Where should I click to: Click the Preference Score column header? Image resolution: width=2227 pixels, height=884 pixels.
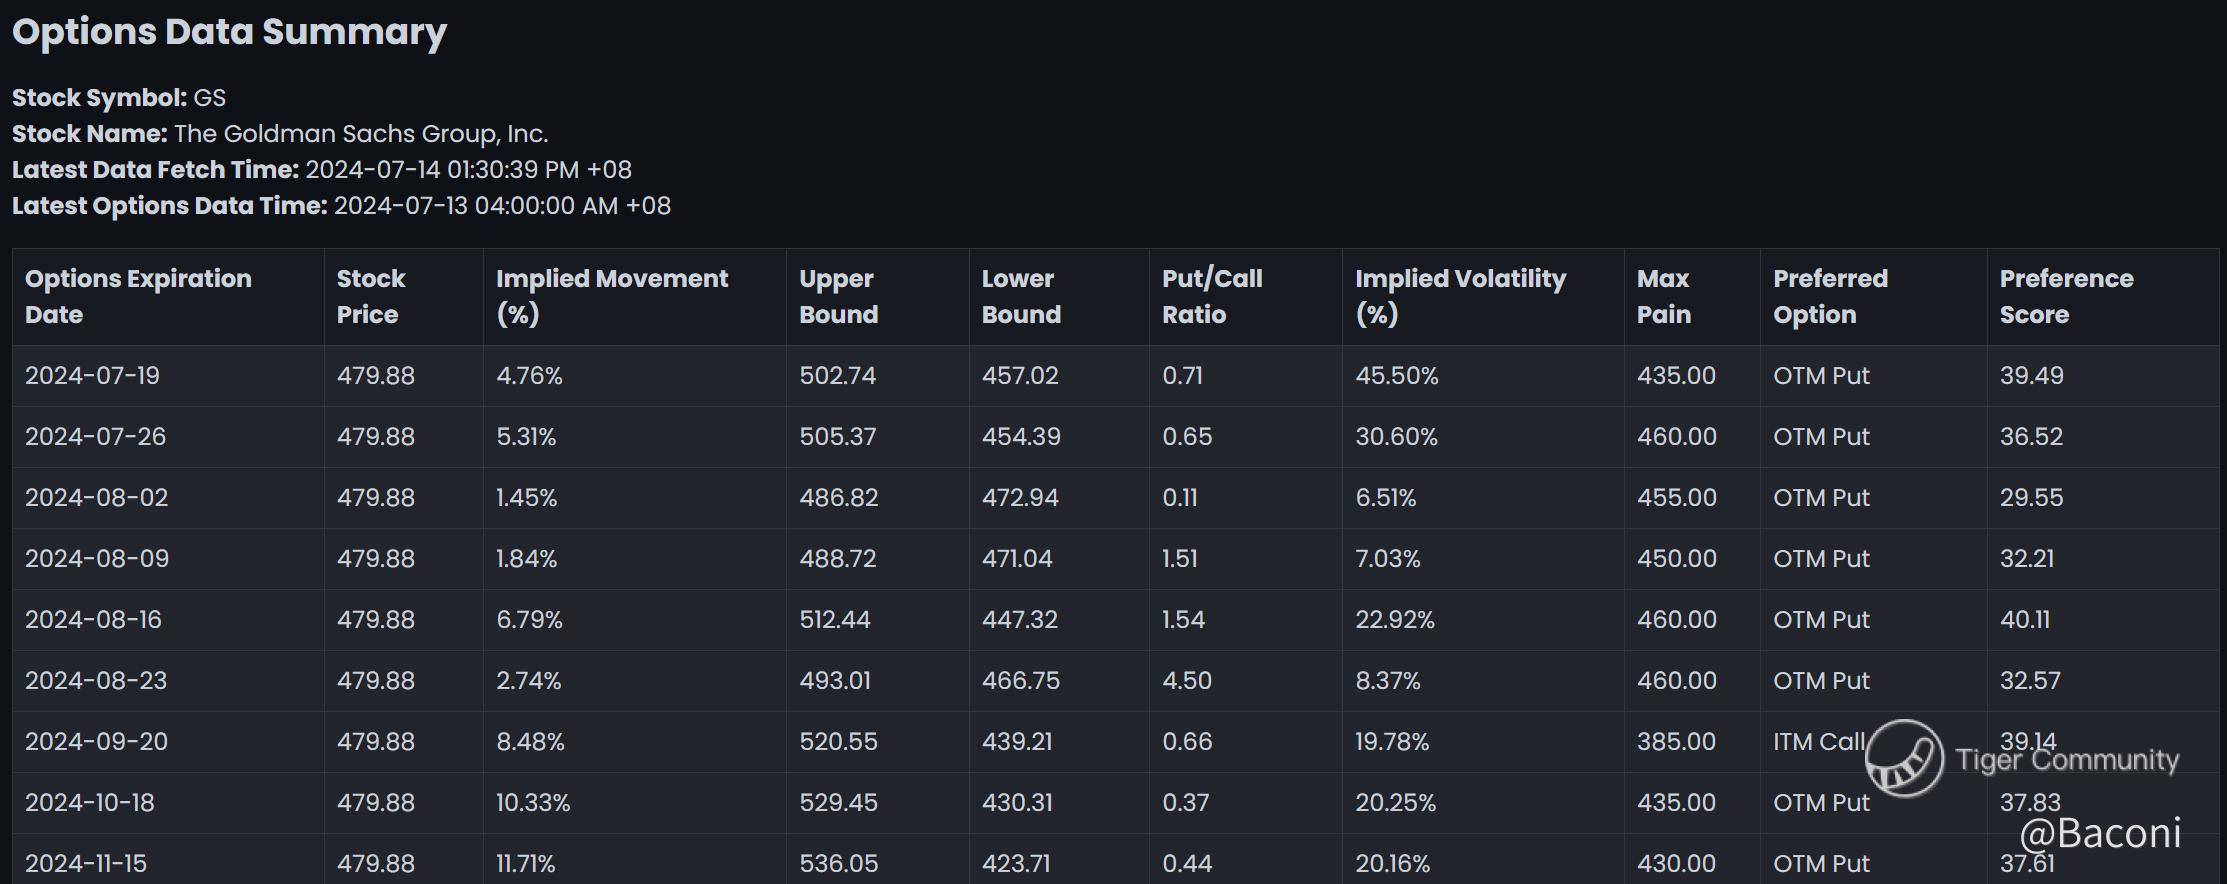point(2066,296)
